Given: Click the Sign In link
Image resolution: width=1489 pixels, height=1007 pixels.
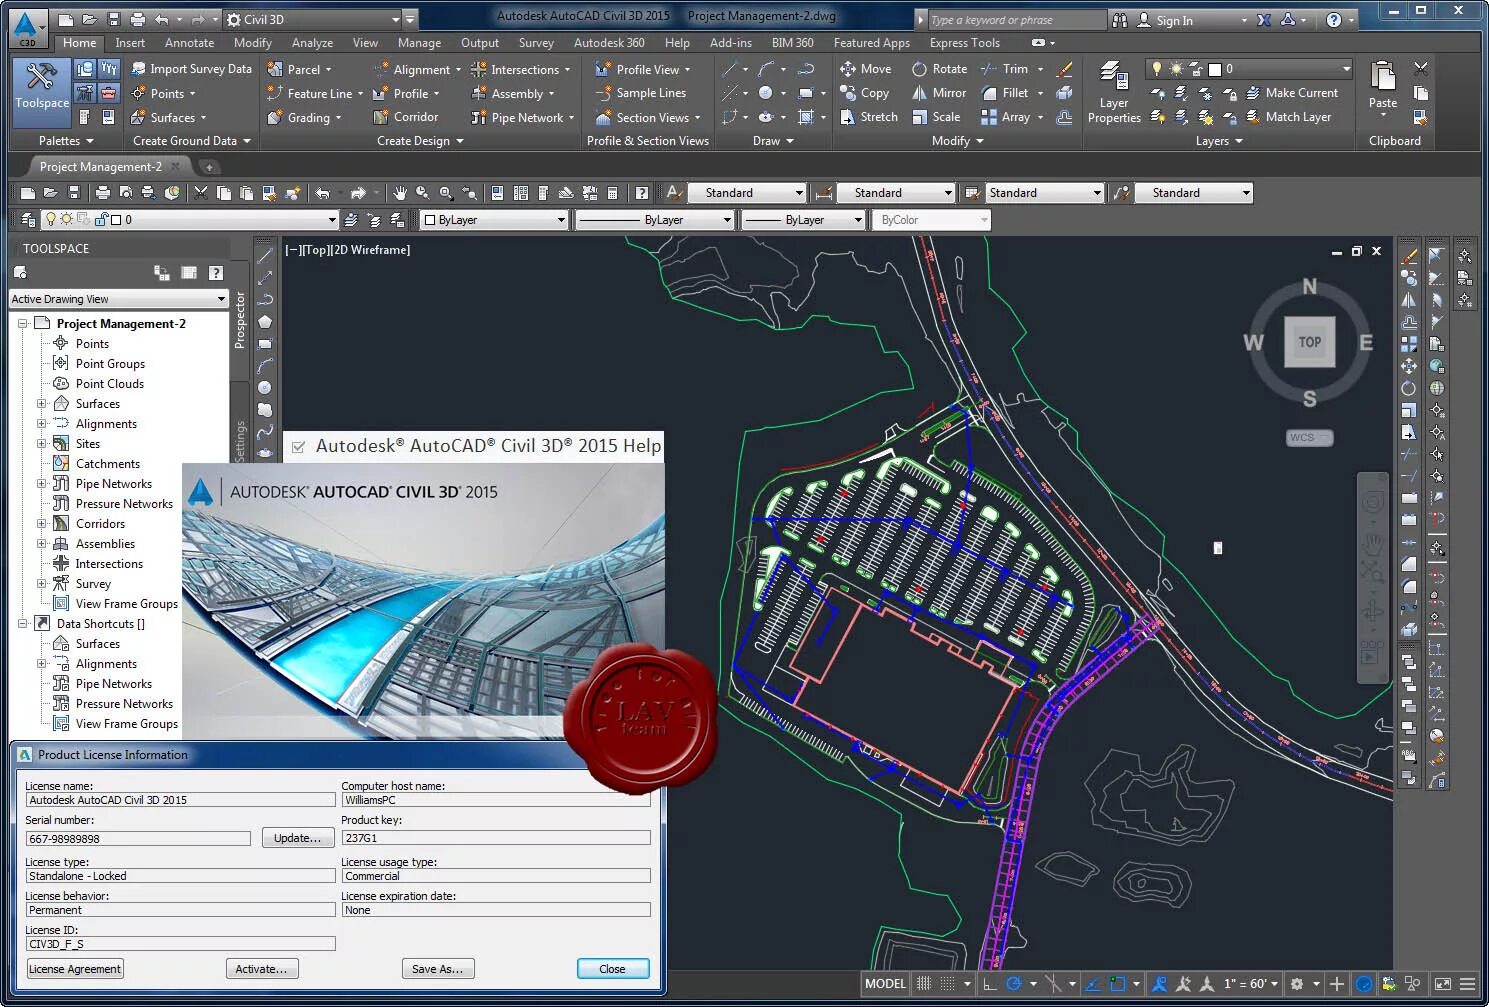Looking at the screenshot, I should click(x=1174, y=20).
